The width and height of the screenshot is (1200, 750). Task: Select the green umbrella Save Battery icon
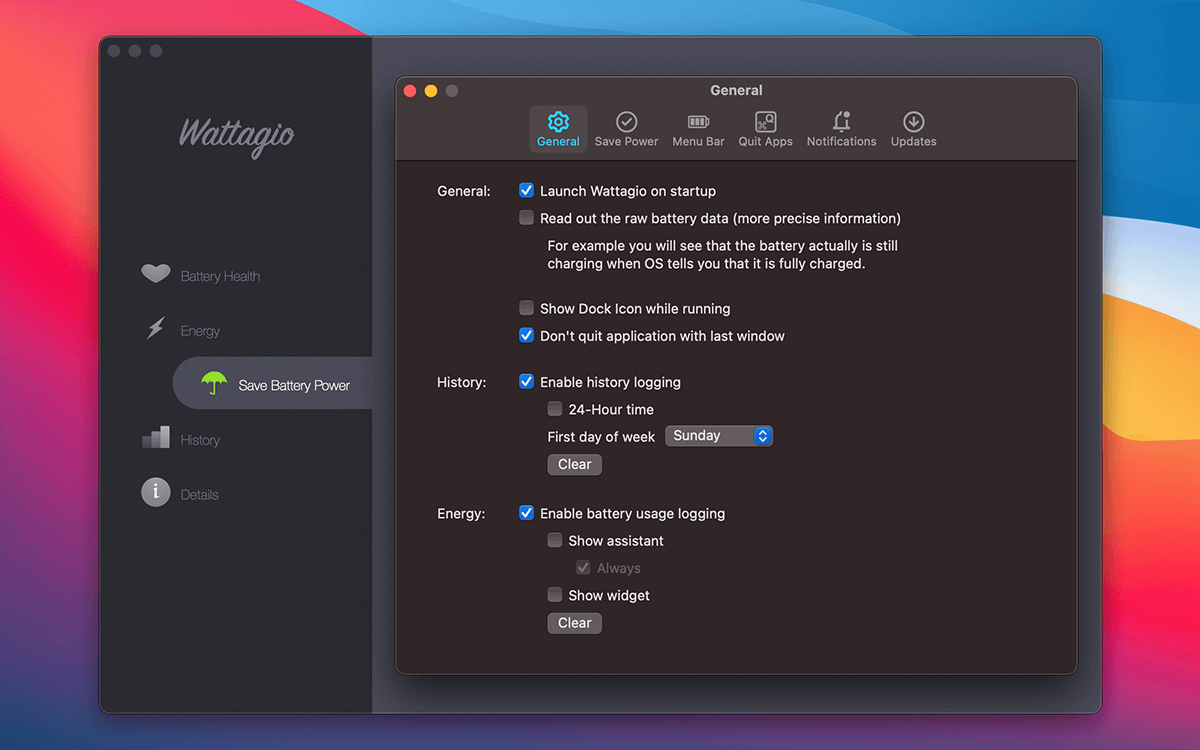pyautogui.click(x=213, y=383)
